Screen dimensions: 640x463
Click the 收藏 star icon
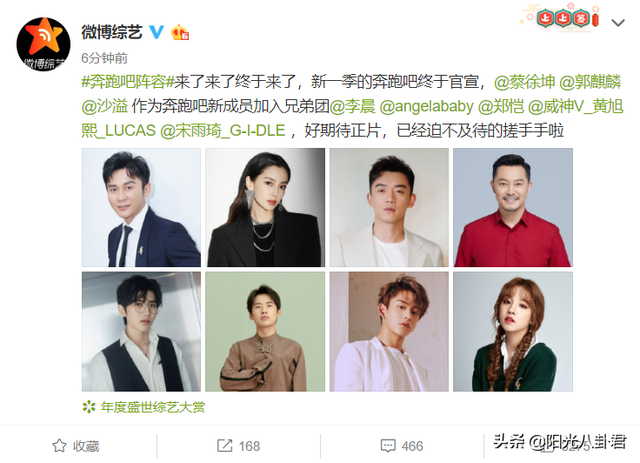(59, 446)
